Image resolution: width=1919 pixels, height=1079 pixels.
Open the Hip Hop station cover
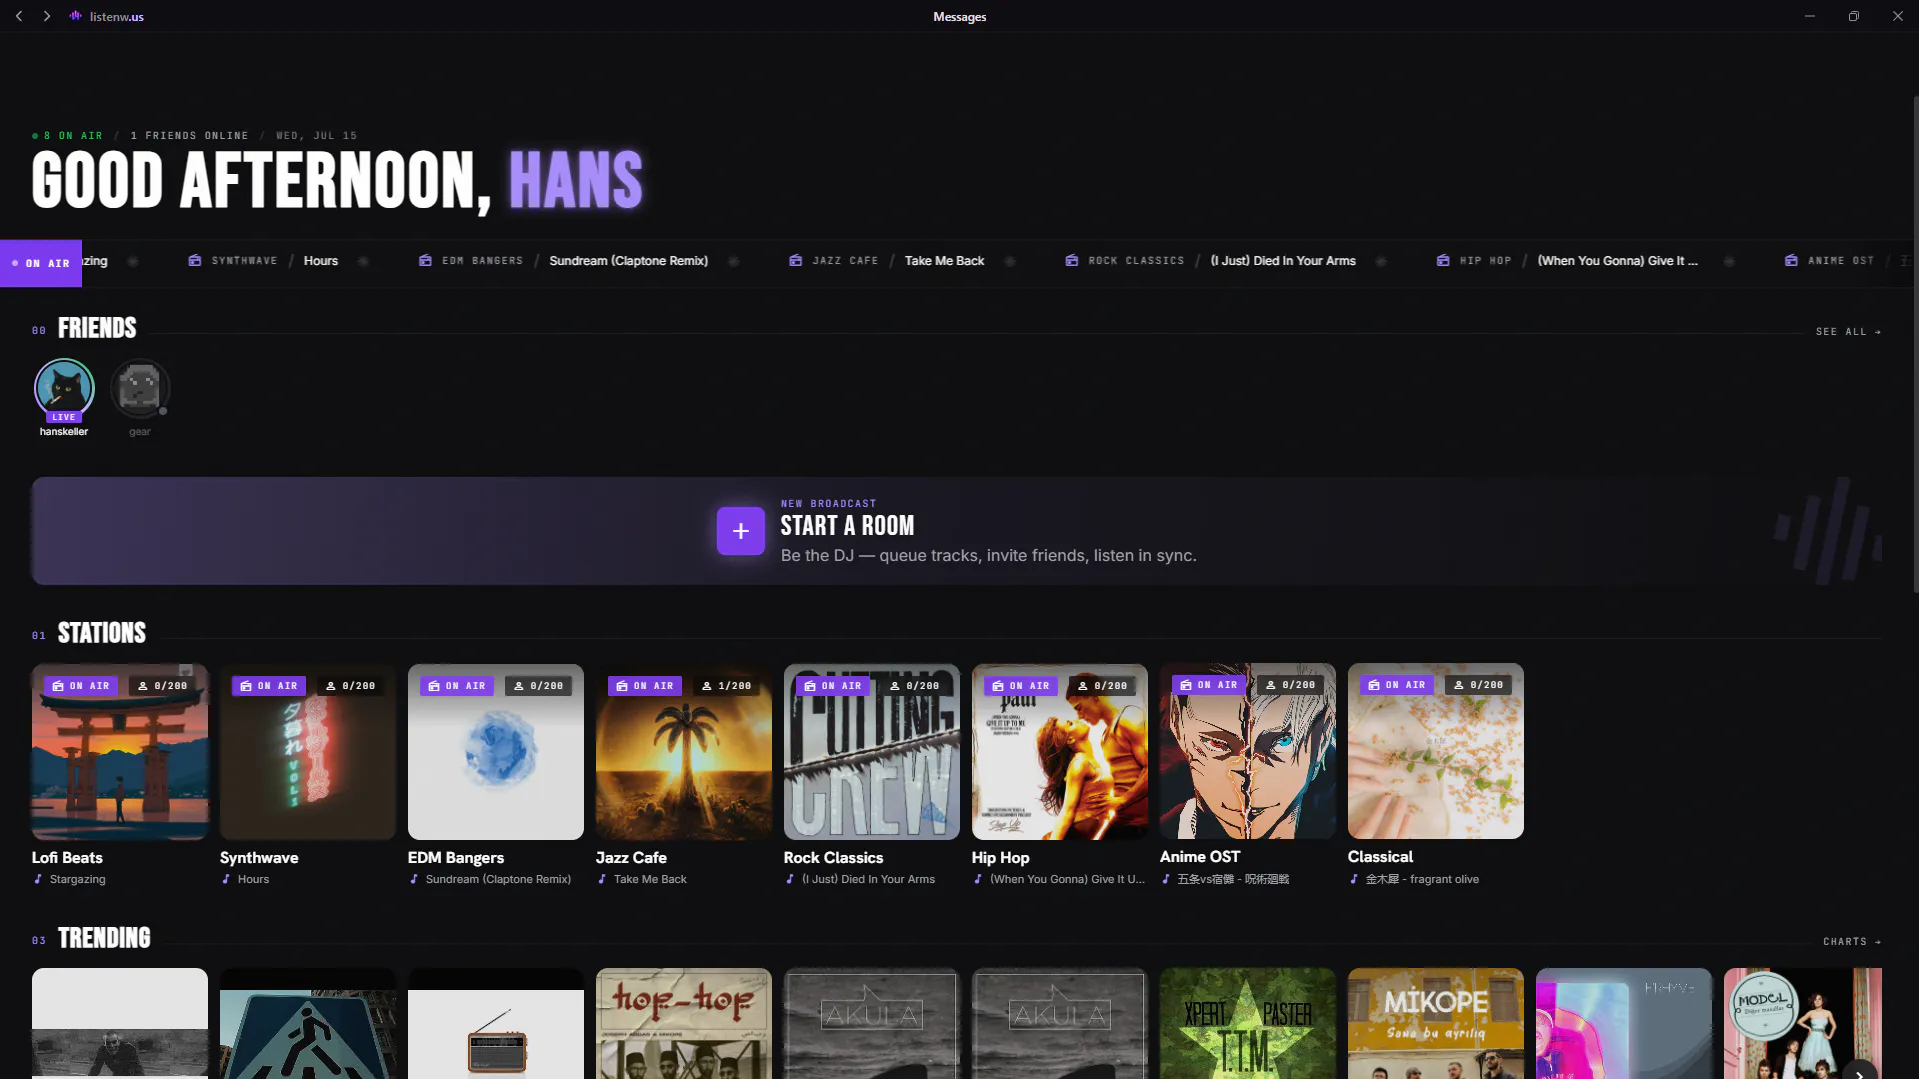coord(1060,751)
